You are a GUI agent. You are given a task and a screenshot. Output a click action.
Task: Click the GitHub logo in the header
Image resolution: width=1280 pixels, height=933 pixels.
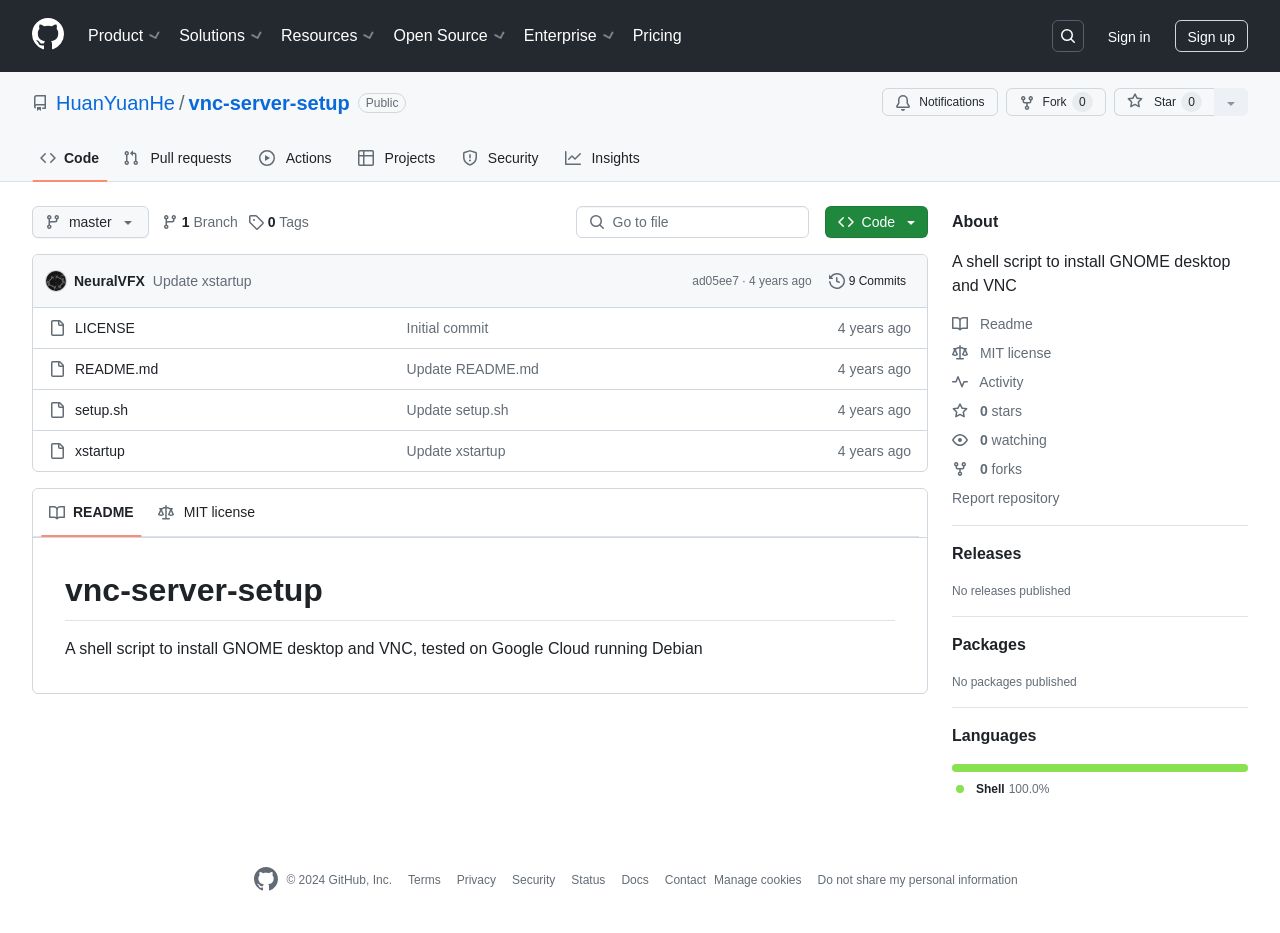48,35
